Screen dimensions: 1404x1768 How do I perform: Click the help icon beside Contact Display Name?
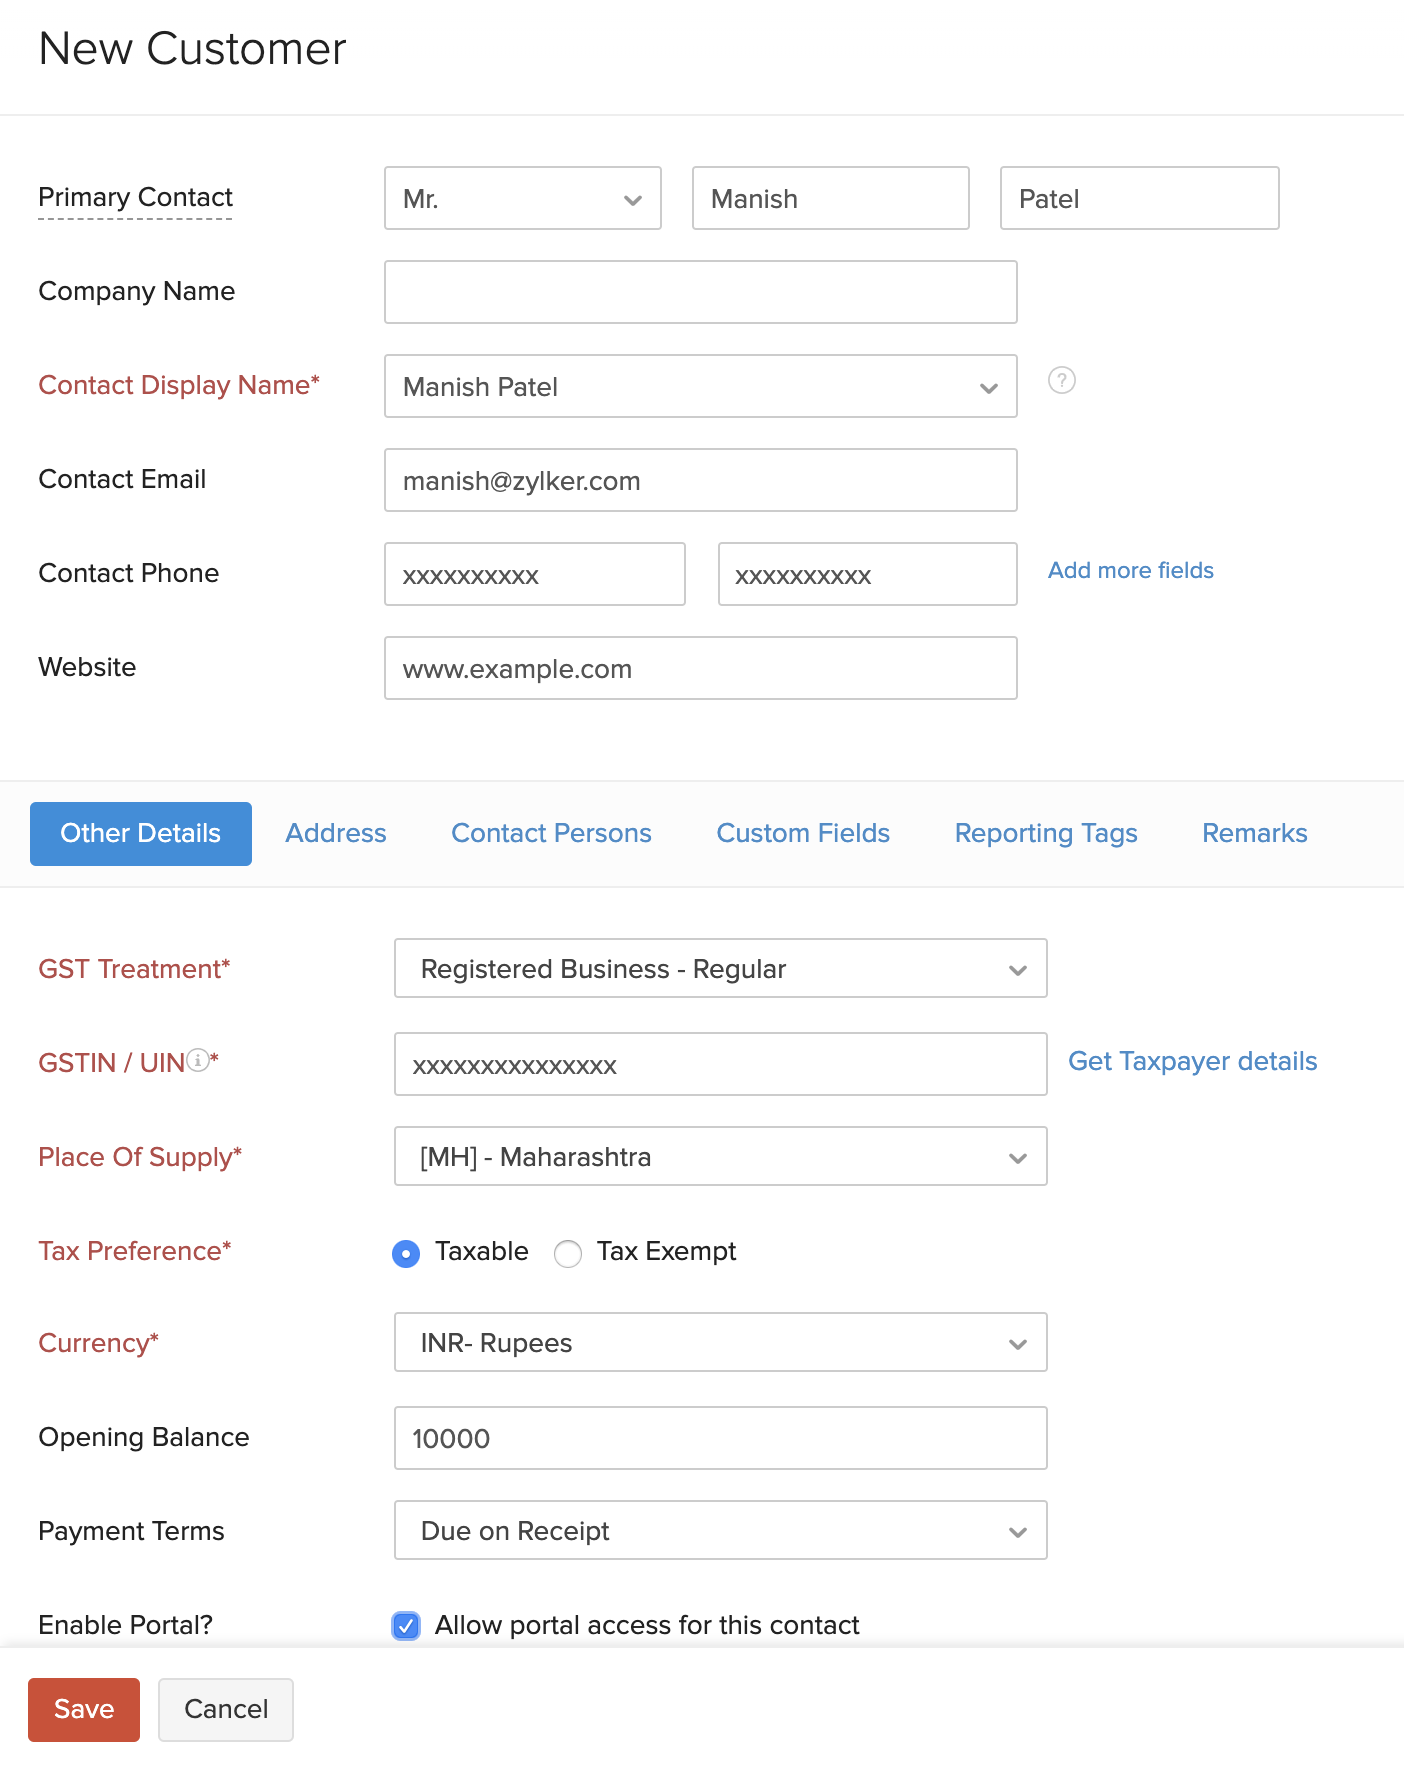pos(1061,381)
